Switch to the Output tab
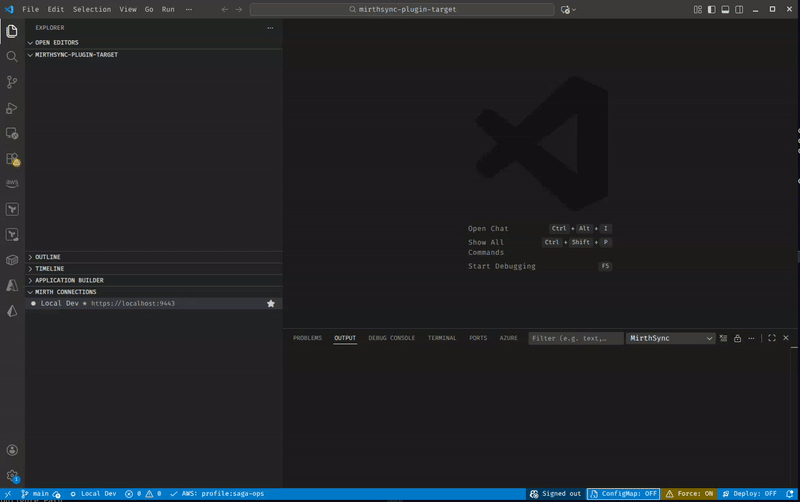Viewport: 800px width, 502px height. (345, 338)
